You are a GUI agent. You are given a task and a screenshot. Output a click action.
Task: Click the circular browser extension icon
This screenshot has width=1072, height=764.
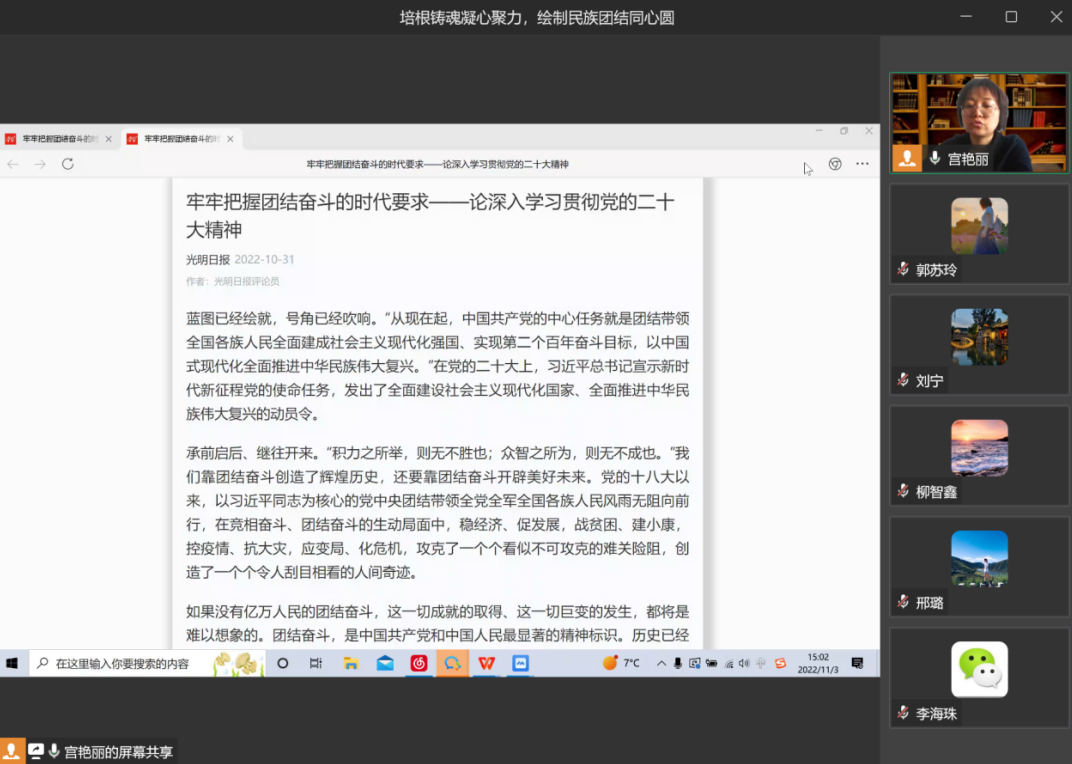(x=835, y=164)
